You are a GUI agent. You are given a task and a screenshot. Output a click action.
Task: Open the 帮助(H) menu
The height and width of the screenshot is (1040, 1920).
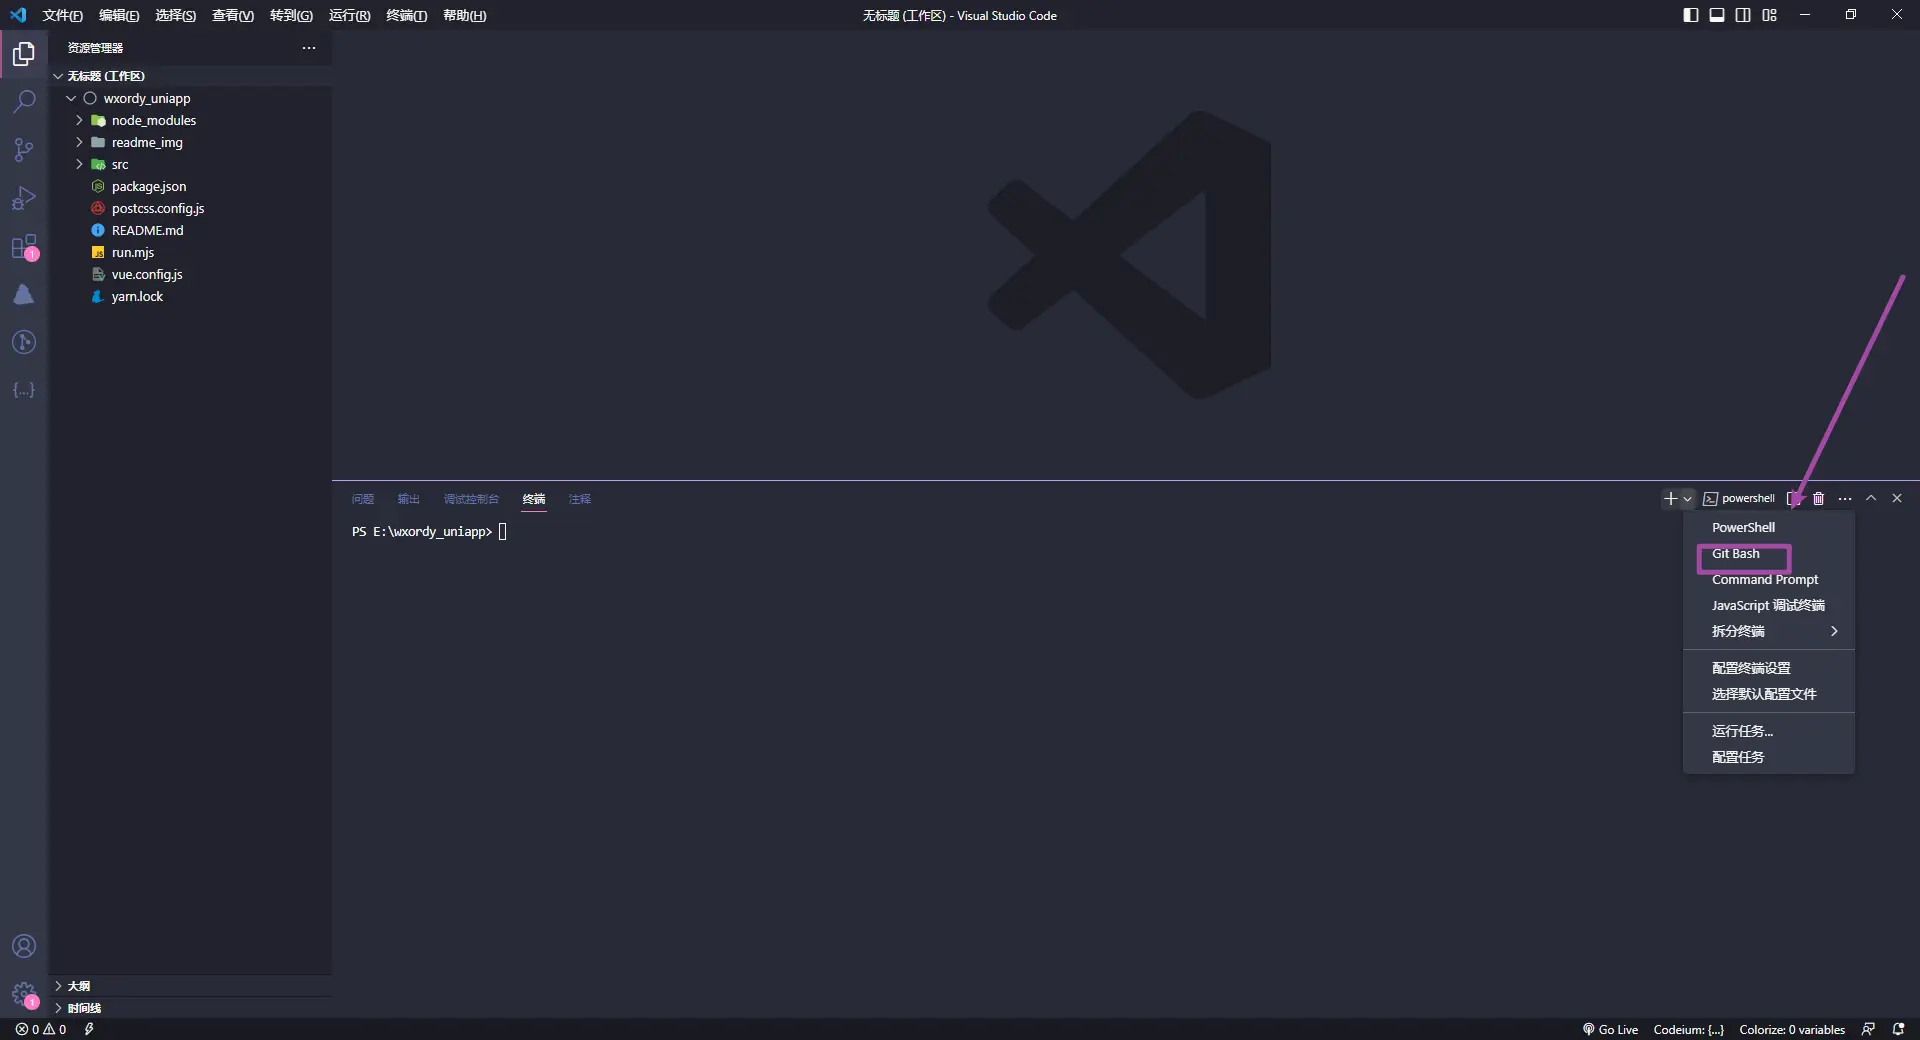[464, 15]
